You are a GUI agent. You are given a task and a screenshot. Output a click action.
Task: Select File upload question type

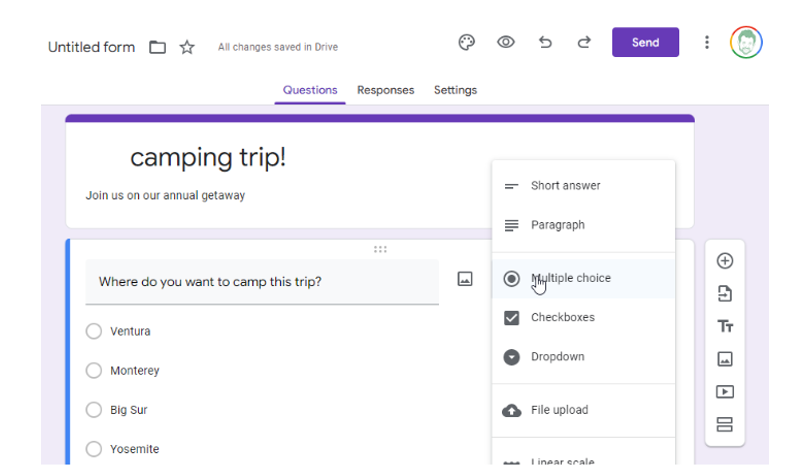coord(583,410)
